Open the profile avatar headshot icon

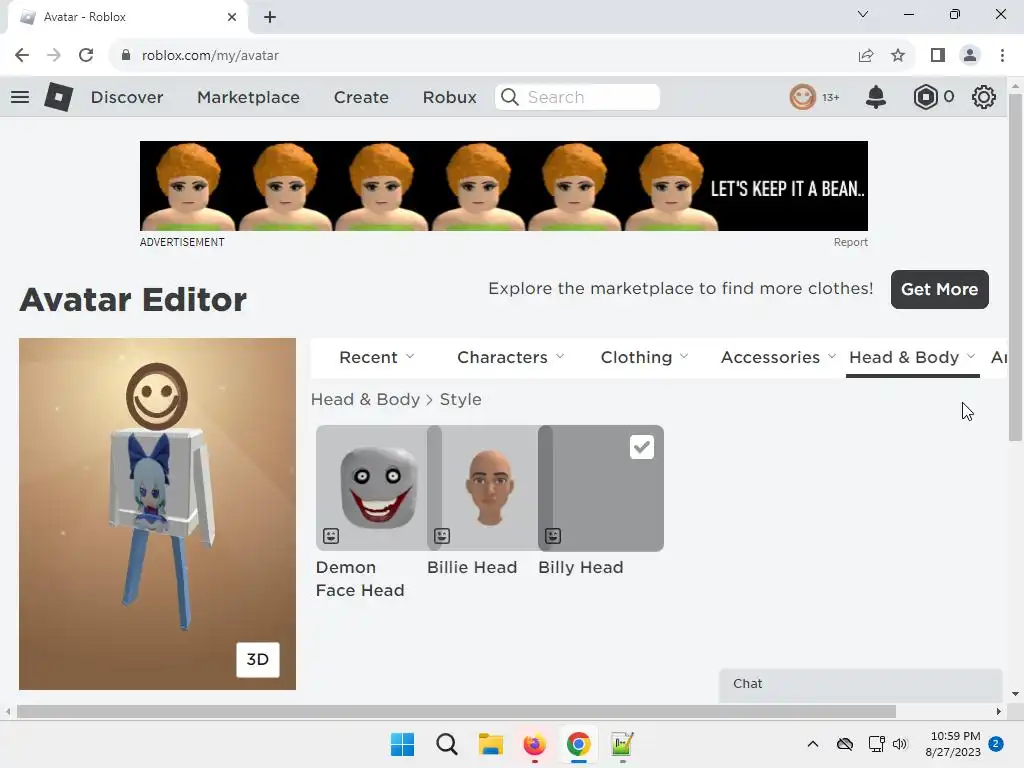803,97
